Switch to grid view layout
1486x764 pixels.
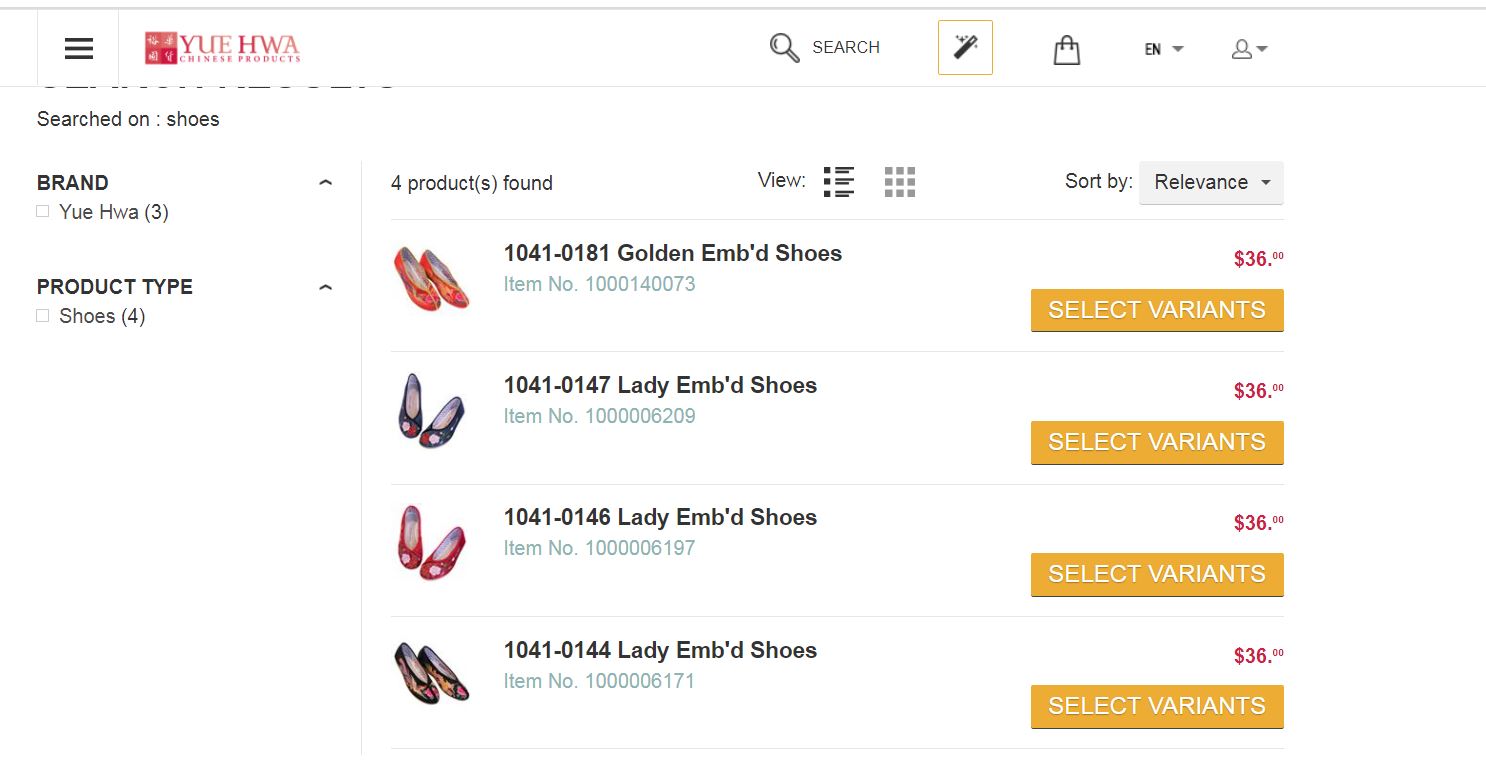point(899,182)
